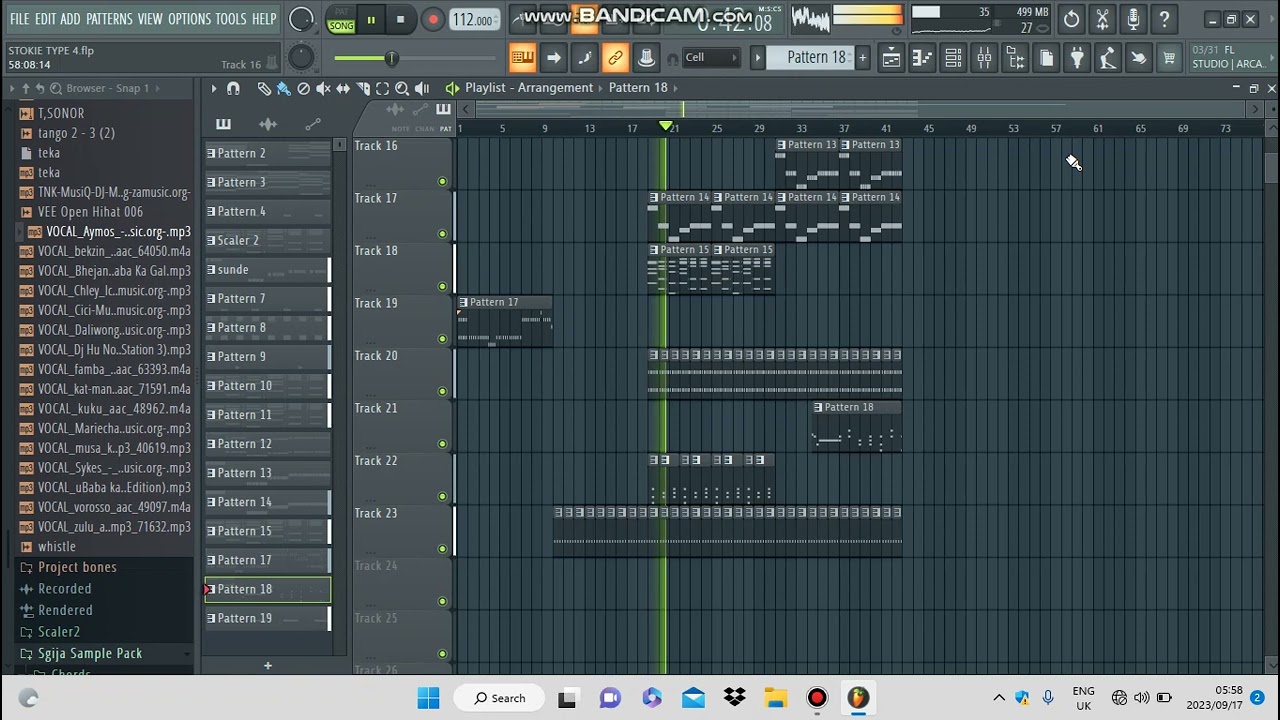
Task: Mute Track 18 with its green dot
Action: coord(442,286)
